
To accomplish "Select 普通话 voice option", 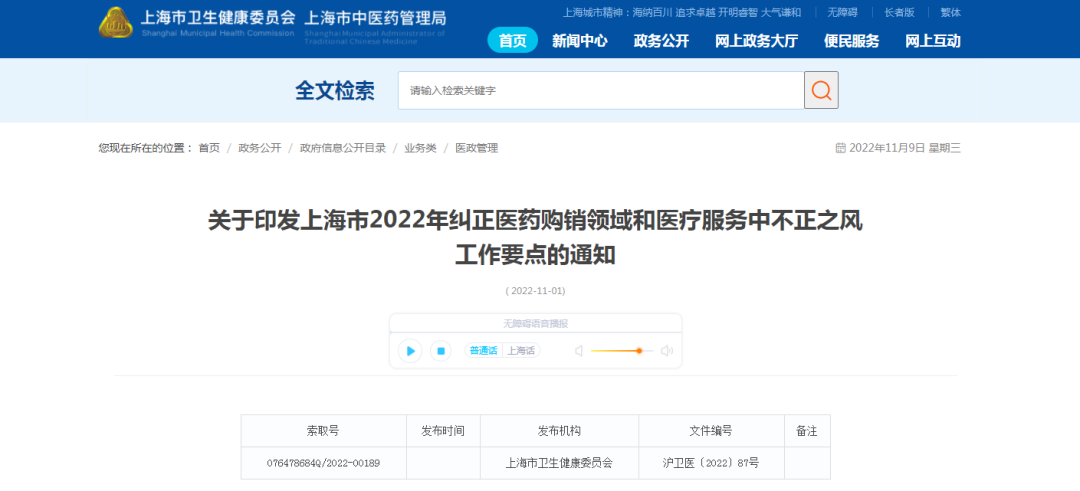I will tap(483, 351).
